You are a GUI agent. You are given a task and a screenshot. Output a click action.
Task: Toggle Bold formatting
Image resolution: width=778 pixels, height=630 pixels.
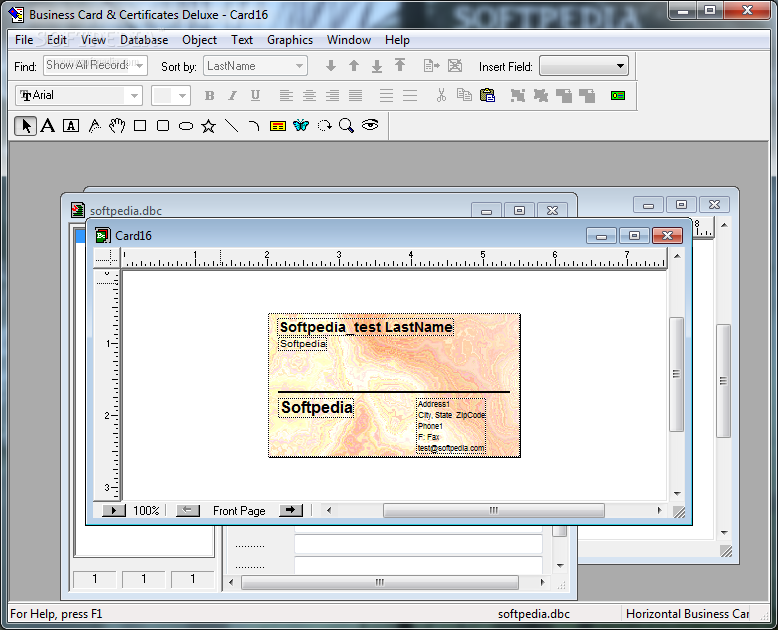coord(209,95)
